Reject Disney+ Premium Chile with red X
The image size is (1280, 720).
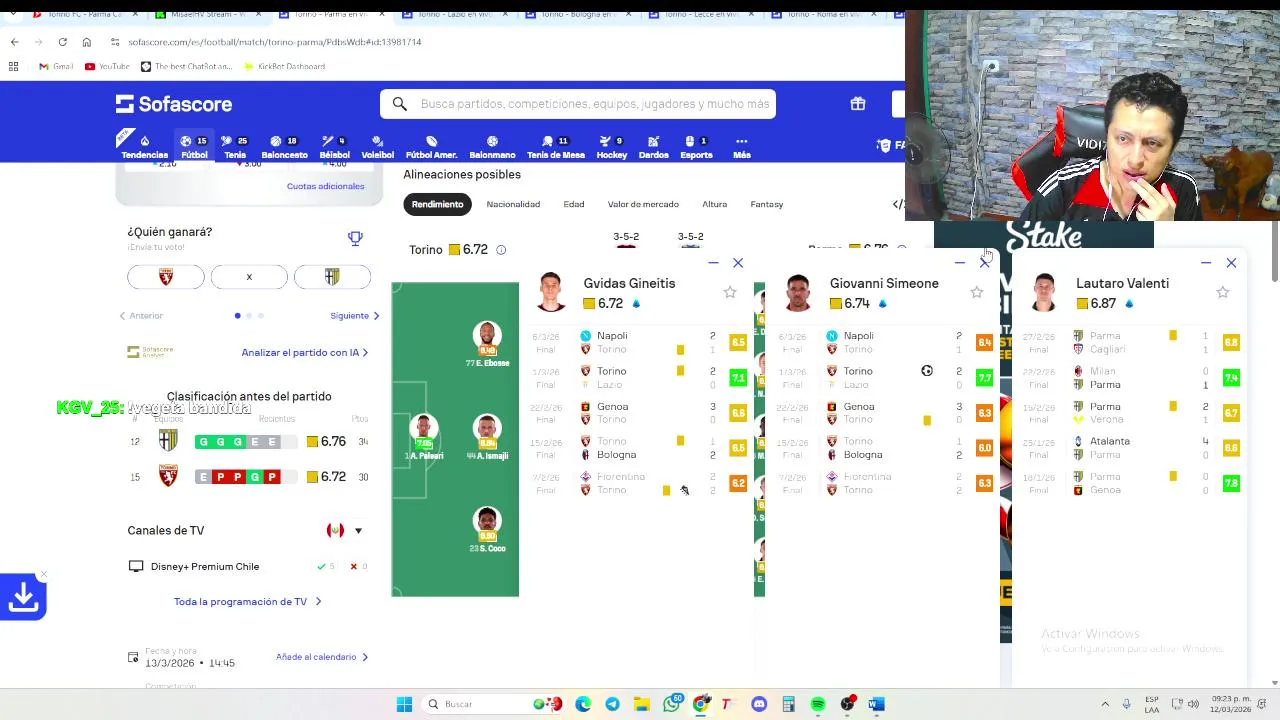click(358, 567)
